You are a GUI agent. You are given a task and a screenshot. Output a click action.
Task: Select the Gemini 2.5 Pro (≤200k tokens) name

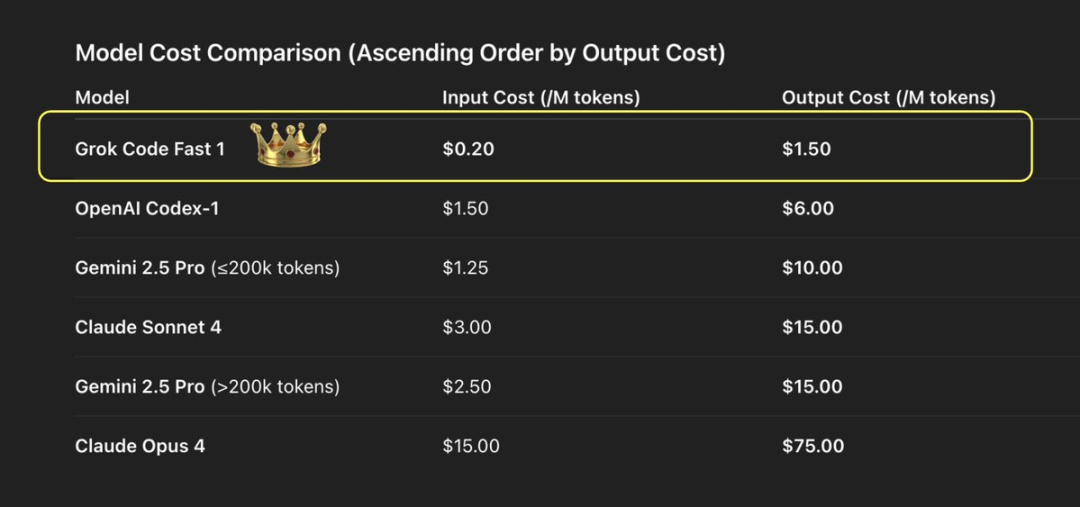207,268
